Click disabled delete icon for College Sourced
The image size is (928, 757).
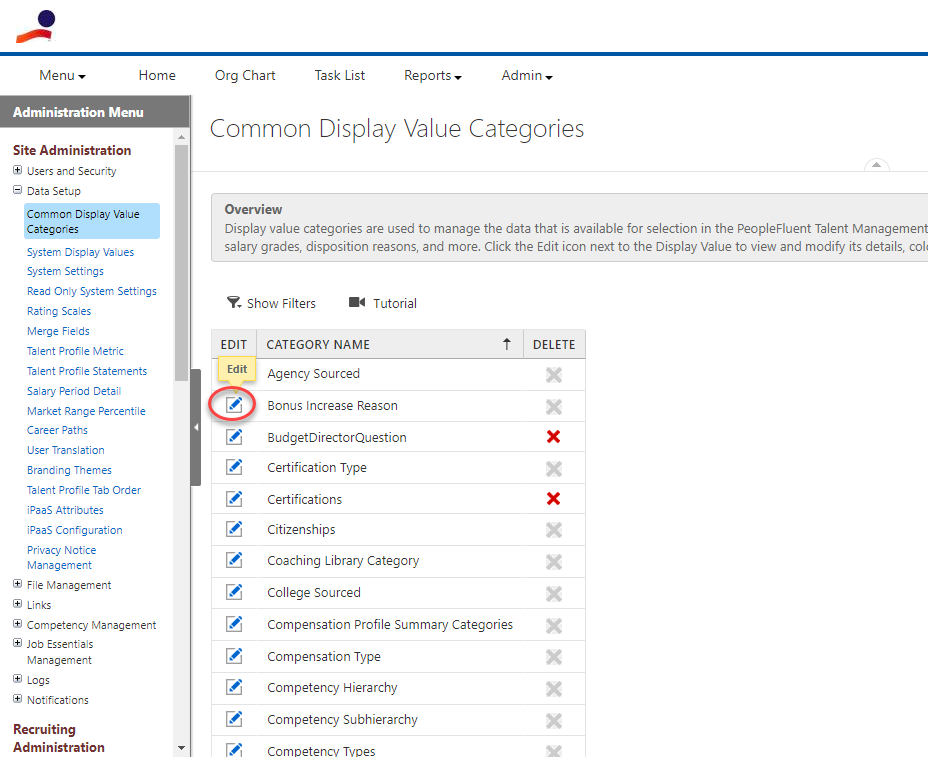[x=554, y=594]
